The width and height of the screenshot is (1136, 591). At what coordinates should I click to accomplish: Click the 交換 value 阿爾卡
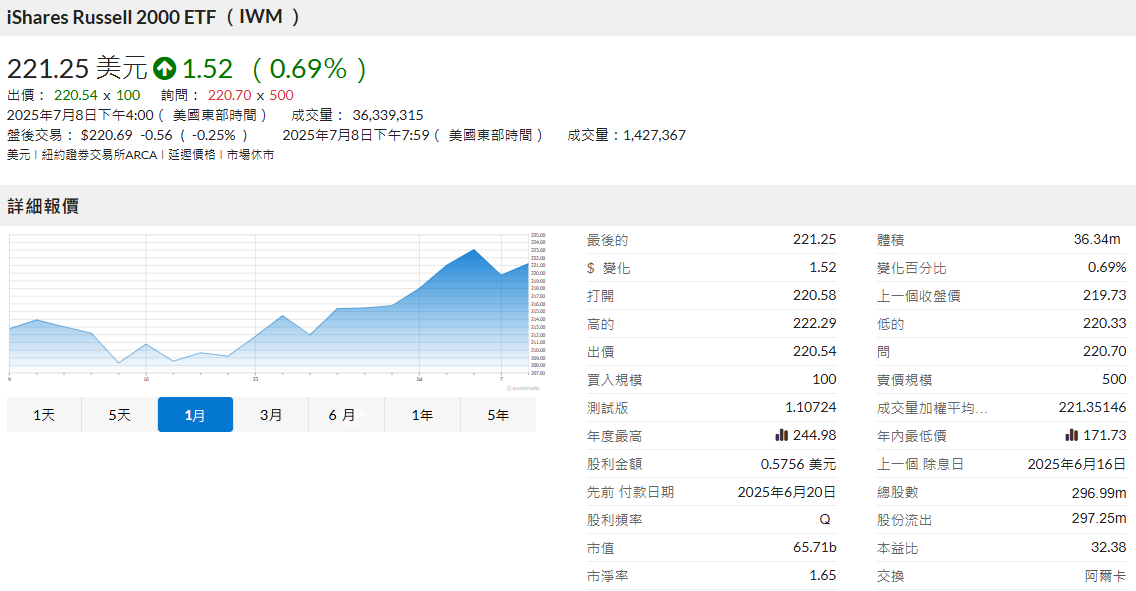[x=1106, y=576]
